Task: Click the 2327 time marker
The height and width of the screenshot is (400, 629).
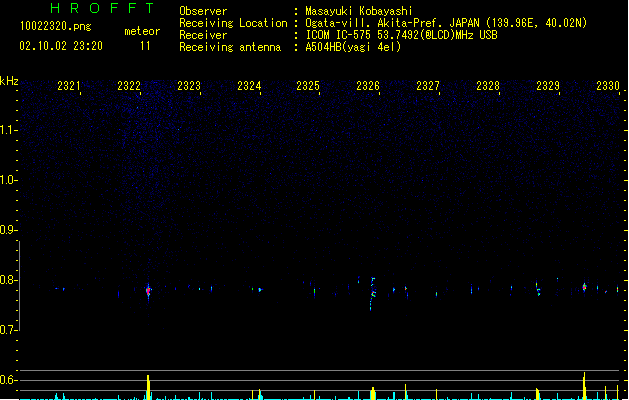Action: tap(428, 86)
